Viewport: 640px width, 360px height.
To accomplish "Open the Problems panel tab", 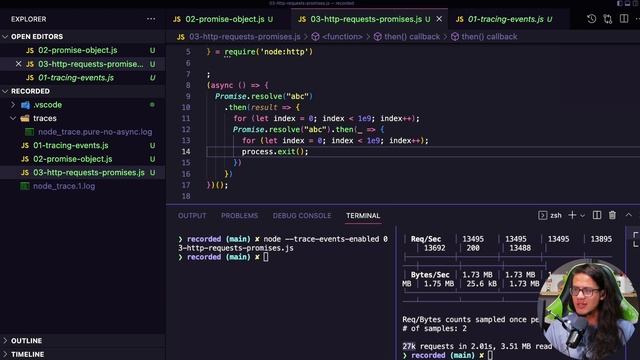I will (240, 216).
